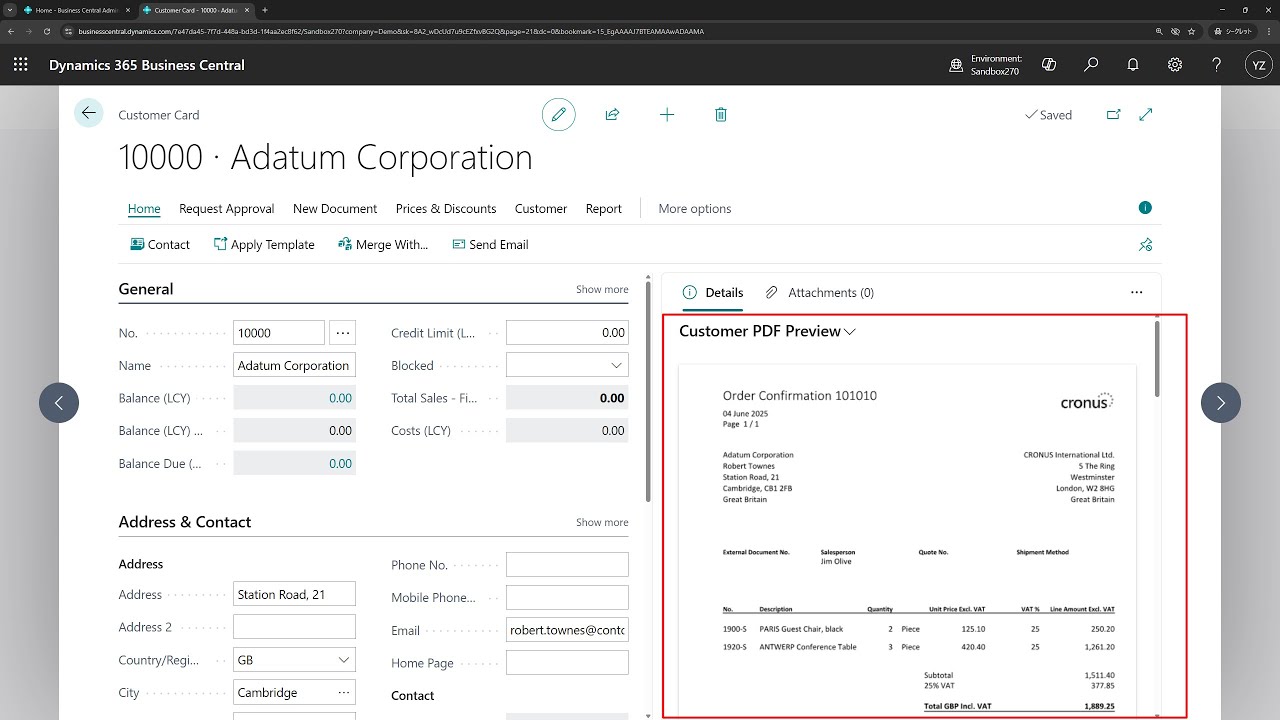Viewport: 1280px width, 720px height.
Task: Expand the card to full width
Action: pos(1146,115)
